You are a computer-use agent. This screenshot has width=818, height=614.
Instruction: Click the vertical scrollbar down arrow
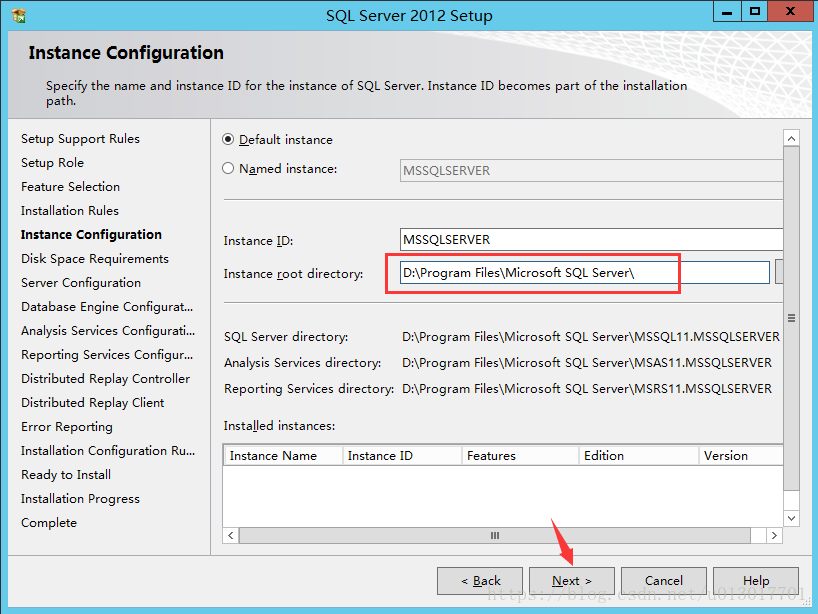click(x=791, y=518)
